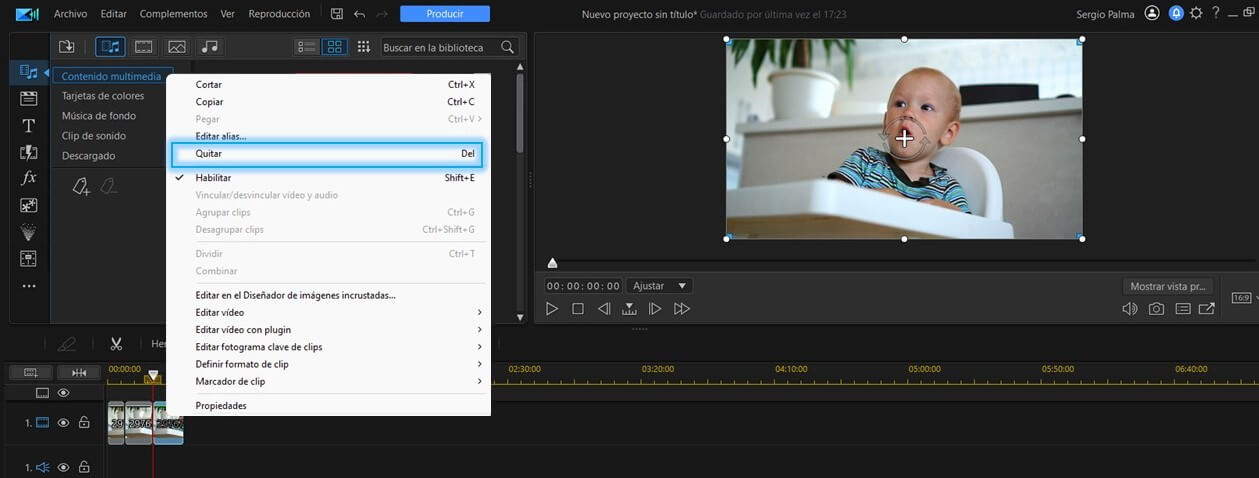Image resolution: width=1259 pixels, height=478 pixels.
Task: Open the Editar menu
Action: click(x=114, y=14)
